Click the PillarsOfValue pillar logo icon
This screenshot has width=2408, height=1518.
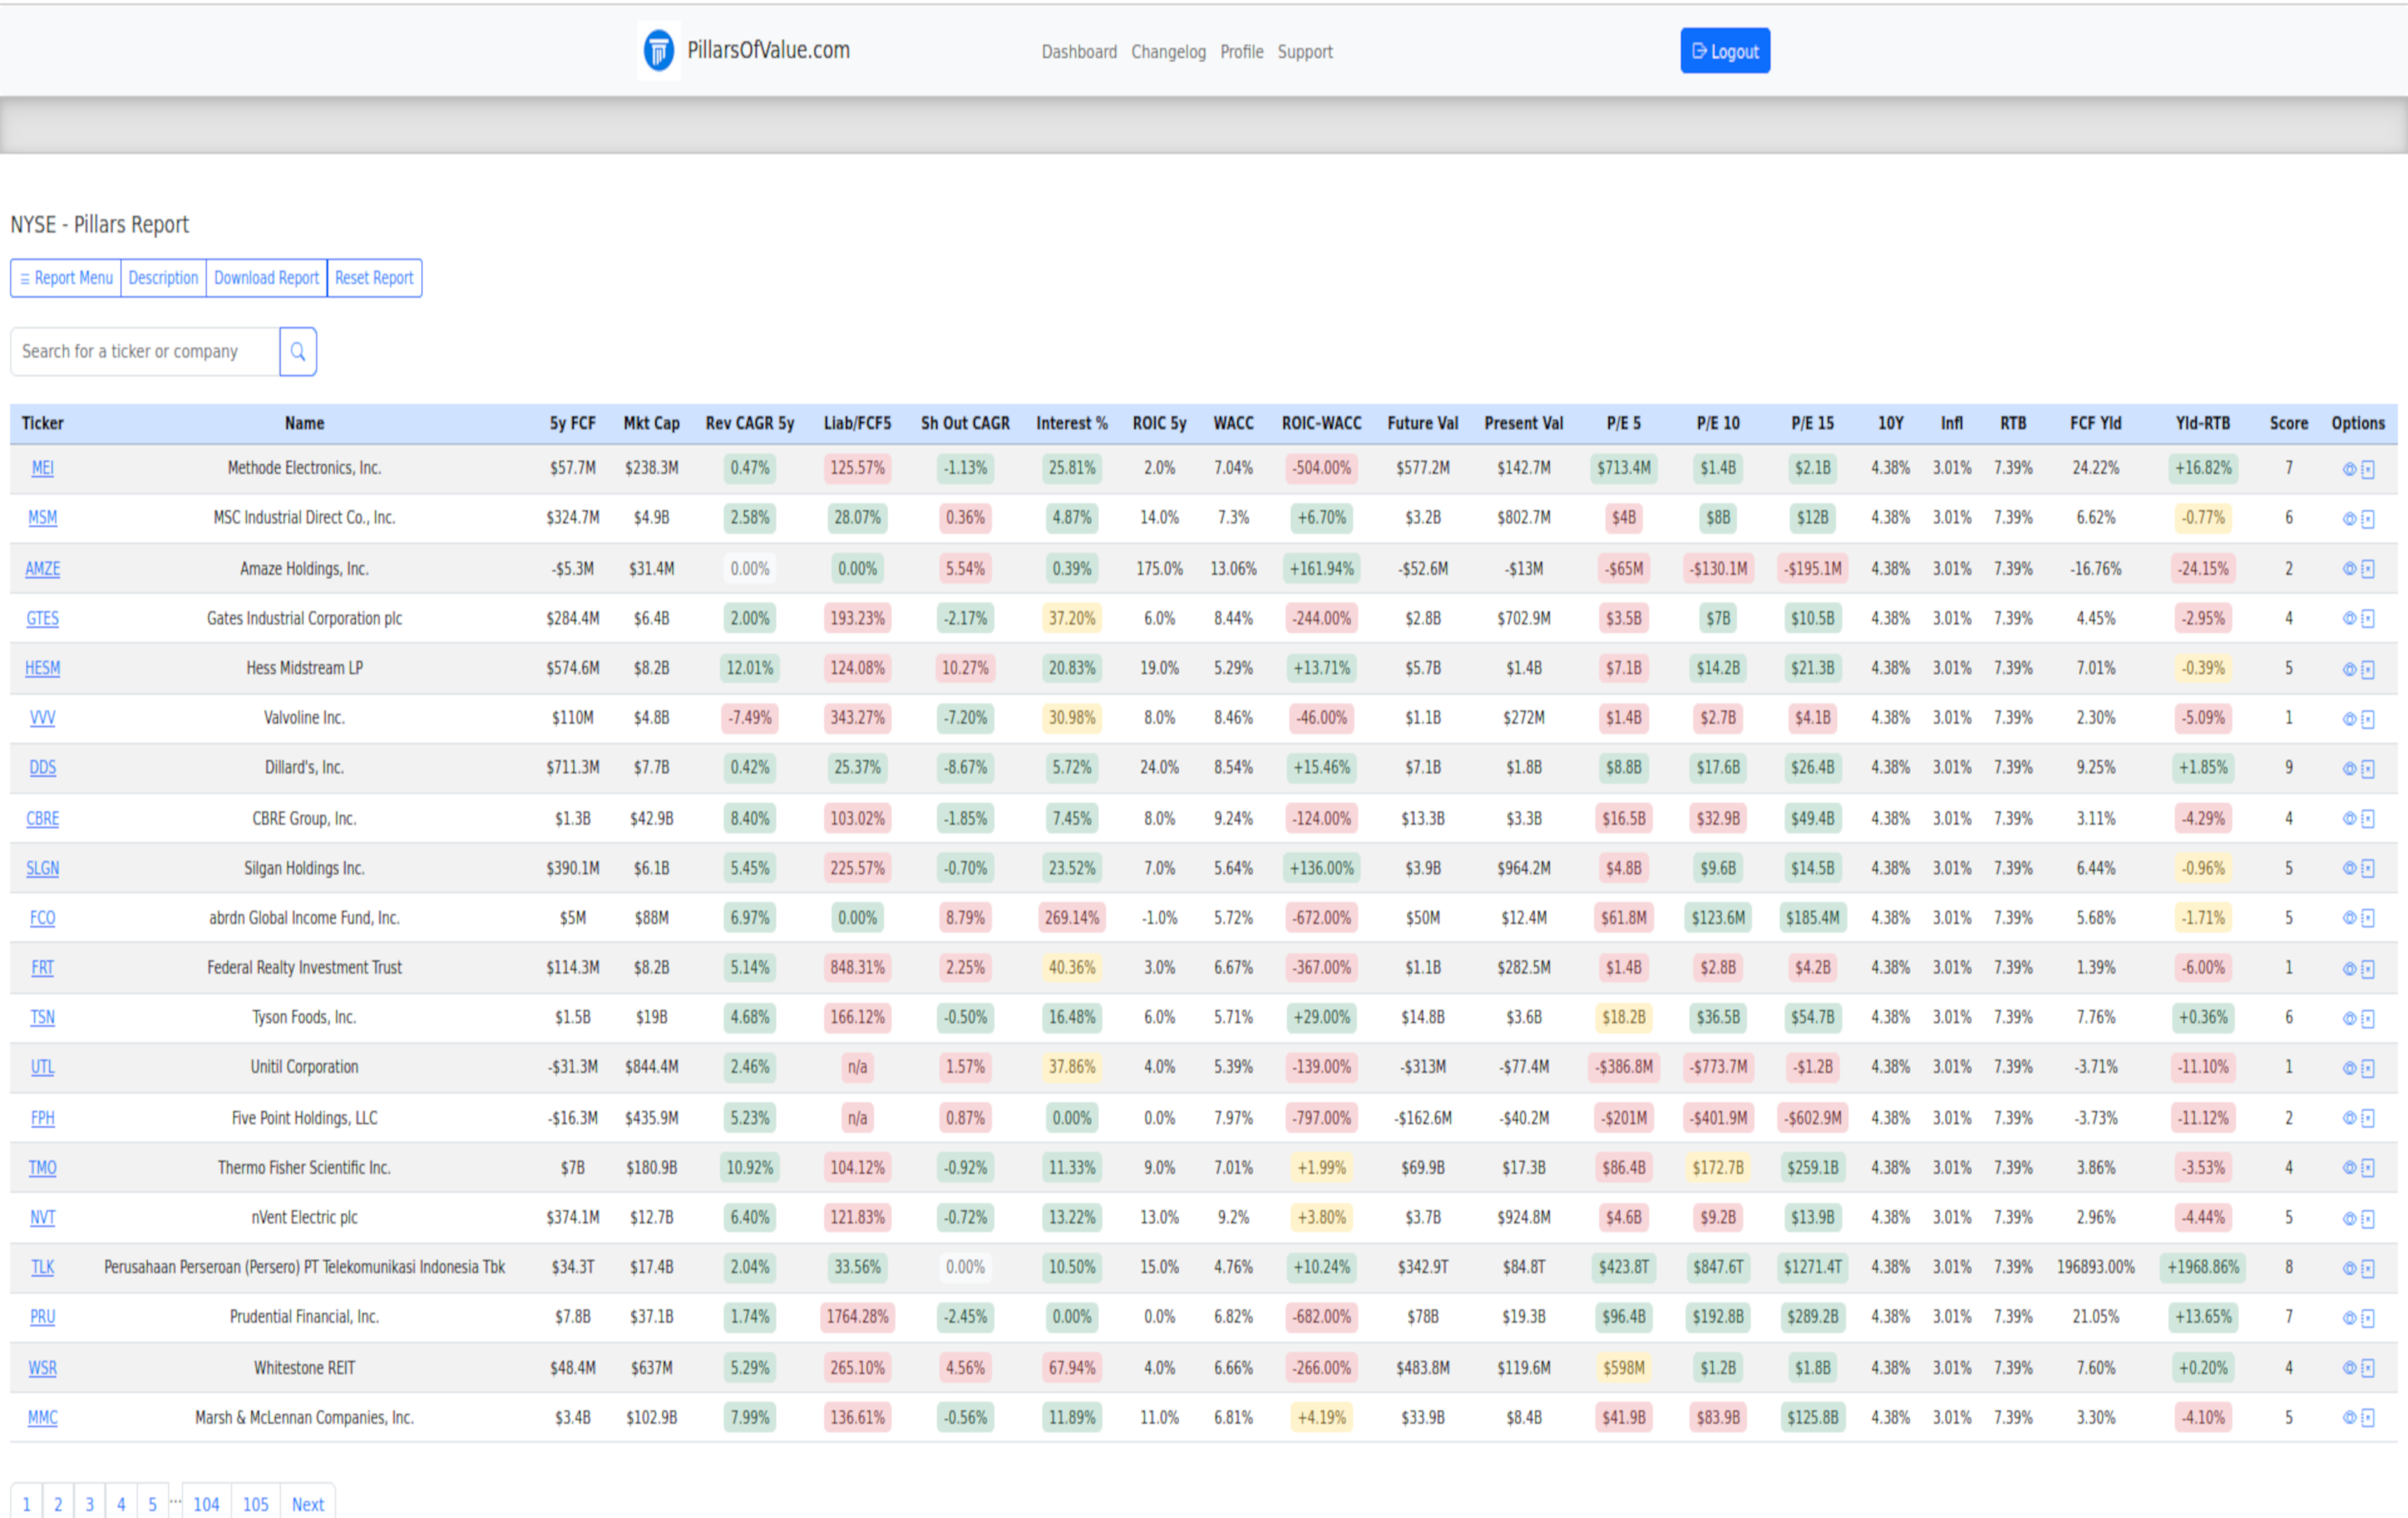(658, 50)
